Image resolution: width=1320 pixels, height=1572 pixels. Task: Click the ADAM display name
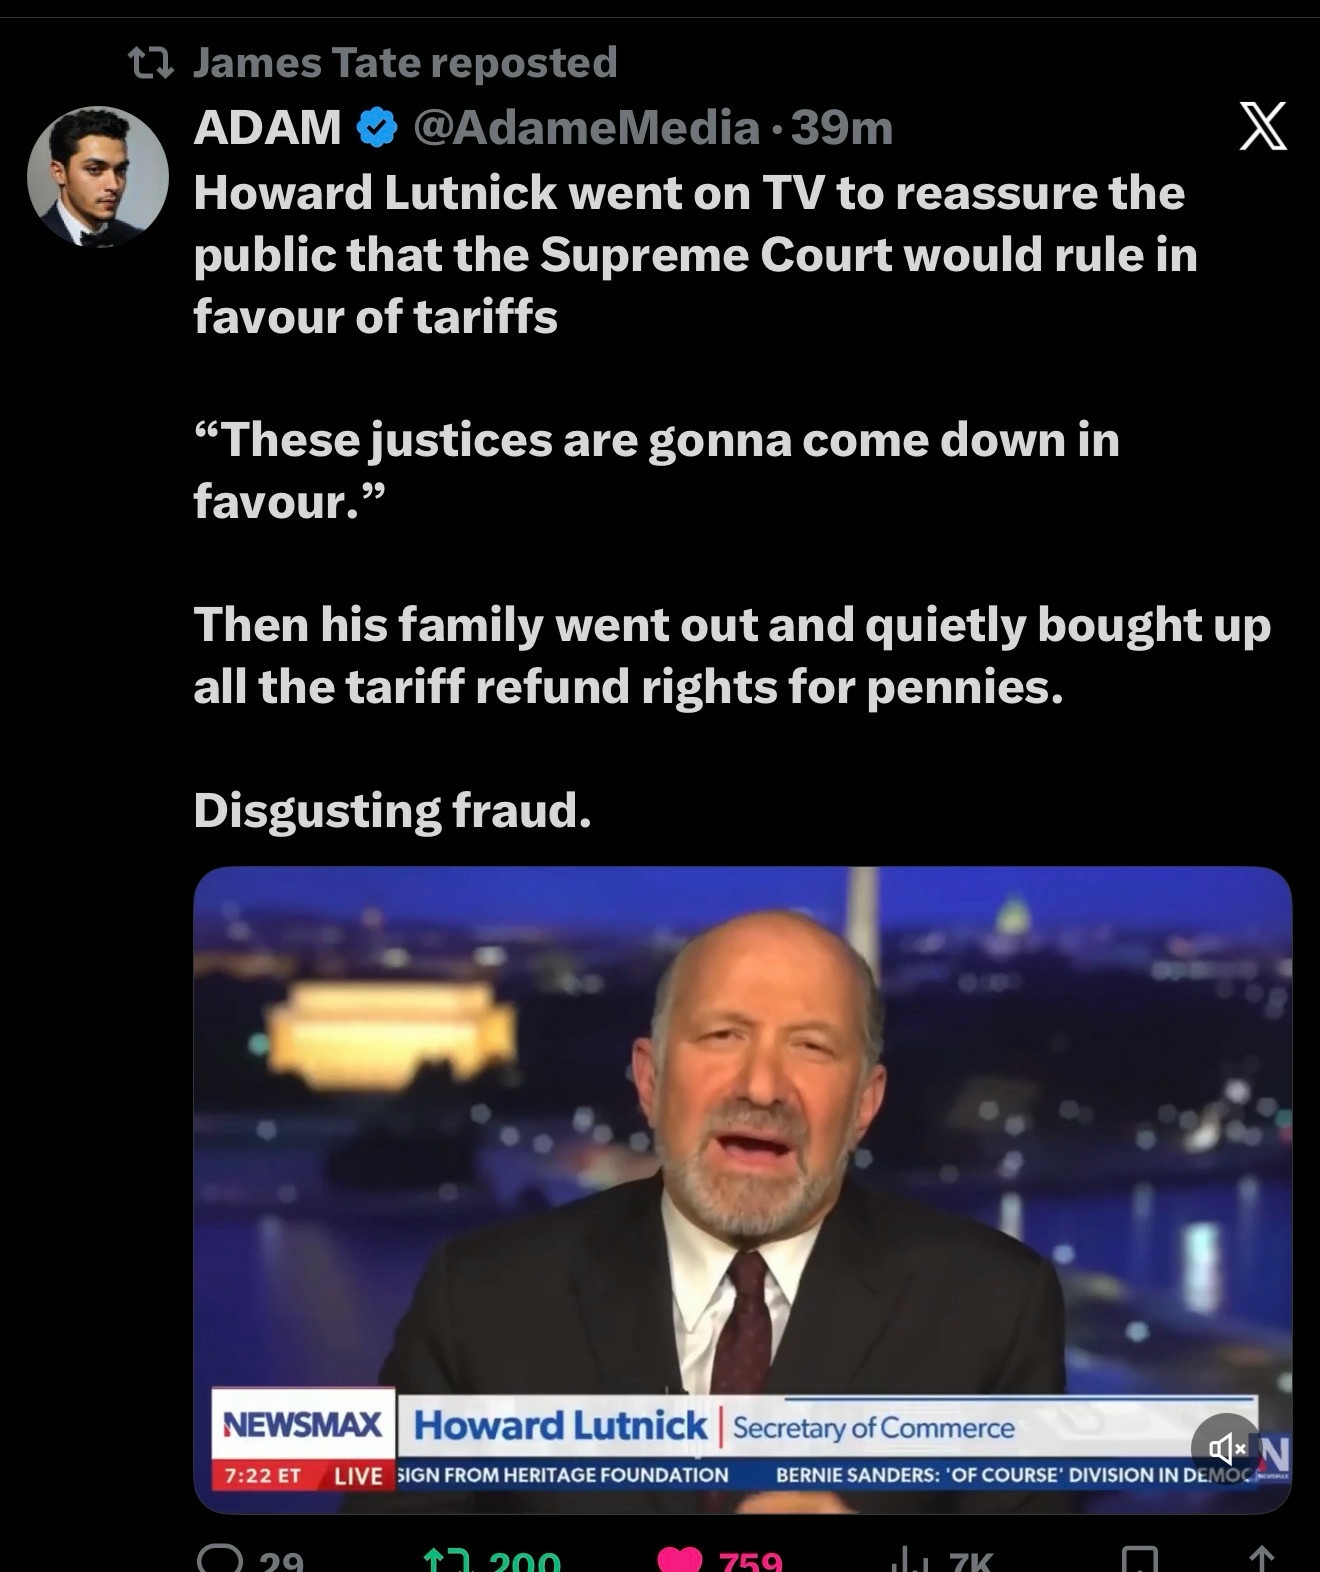tap(267, 127)
